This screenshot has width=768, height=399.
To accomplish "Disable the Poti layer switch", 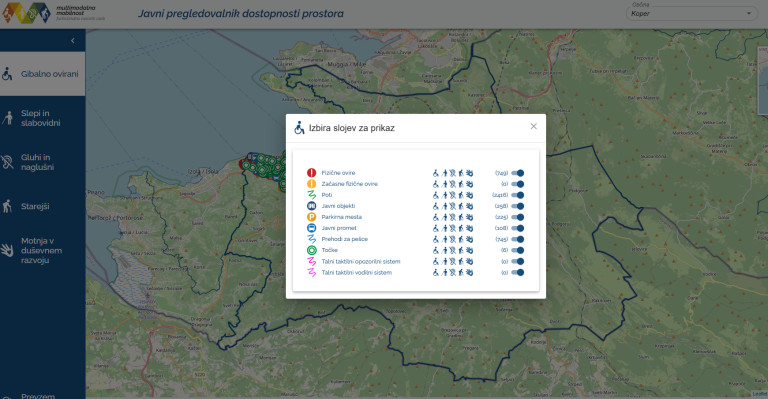I will point(518,195).
